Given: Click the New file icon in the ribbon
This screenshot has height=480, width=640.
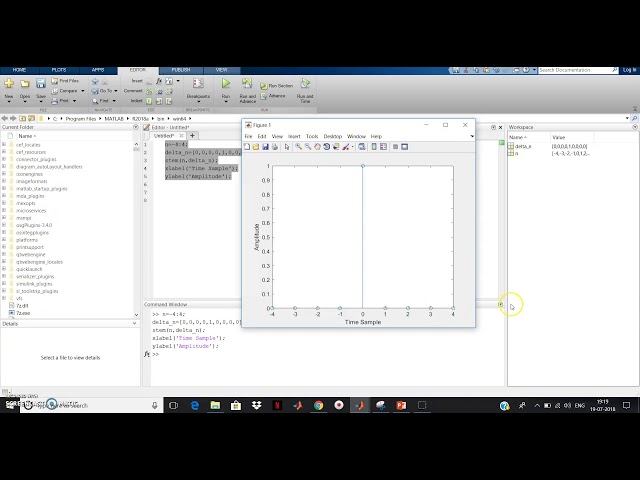Looking at the screenshot, I should [x=9, y=84].
